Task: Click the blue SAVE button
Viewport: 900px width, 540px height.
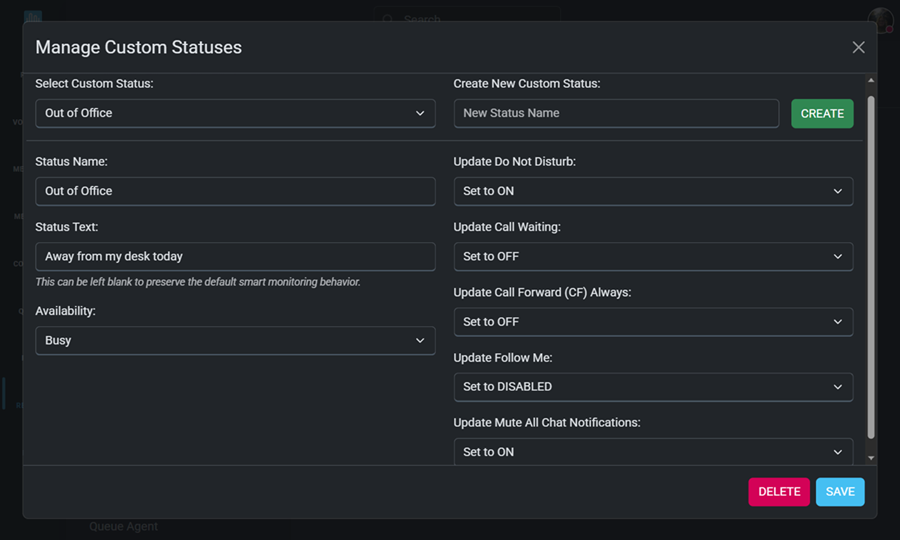Action: pos(840,492)
